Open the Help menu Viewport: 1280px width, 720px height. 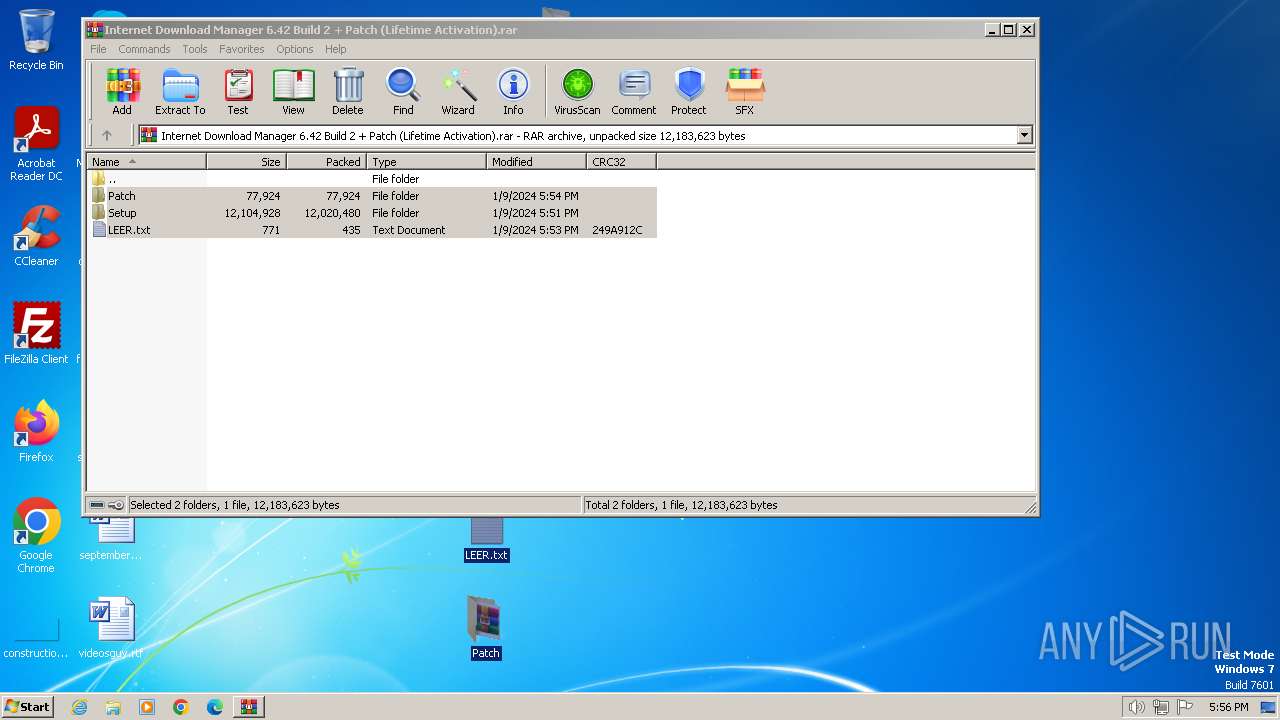point(336,49)
